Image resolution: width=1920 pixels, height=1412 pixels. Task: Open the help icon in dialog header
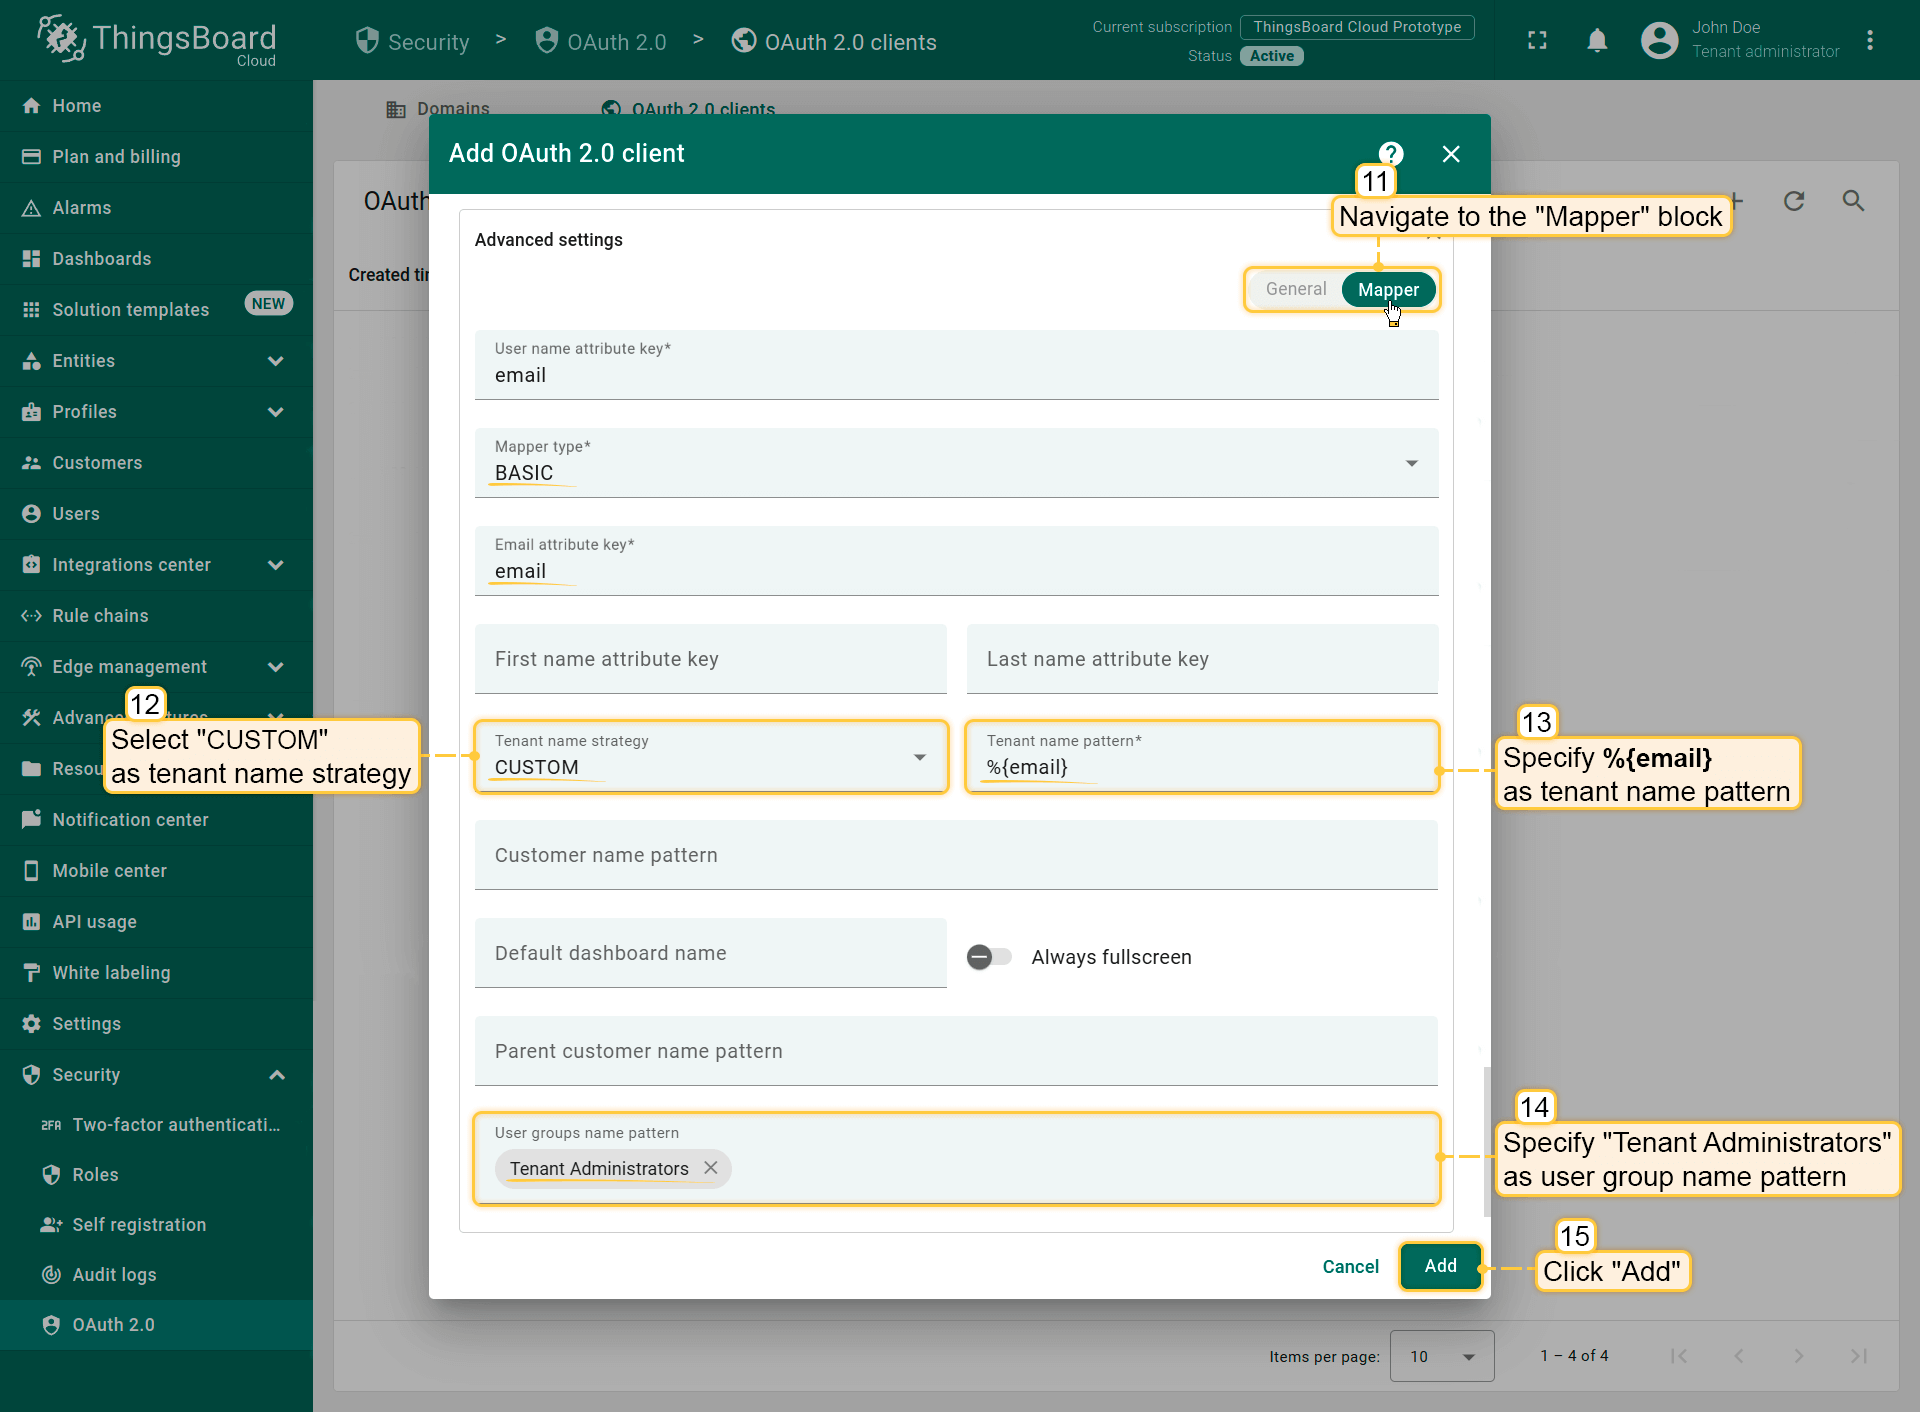pyautogui.click(x=1390, y=153)
